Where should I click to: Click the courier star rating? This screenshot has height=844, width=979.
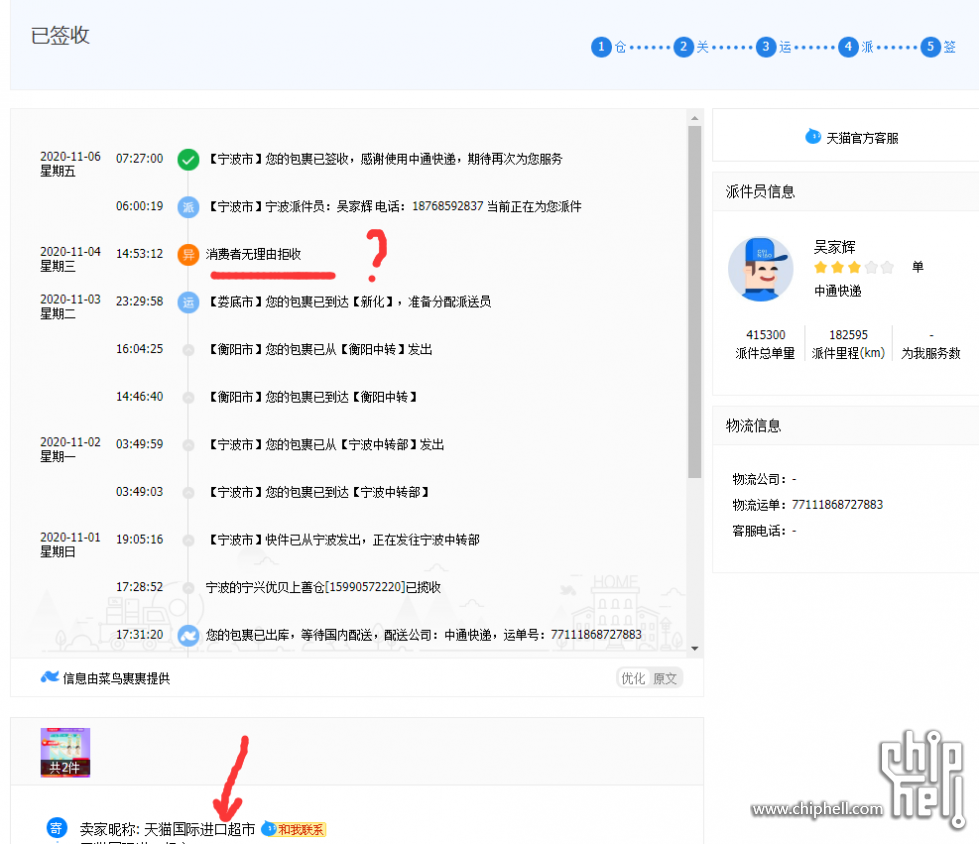(854, 268)
